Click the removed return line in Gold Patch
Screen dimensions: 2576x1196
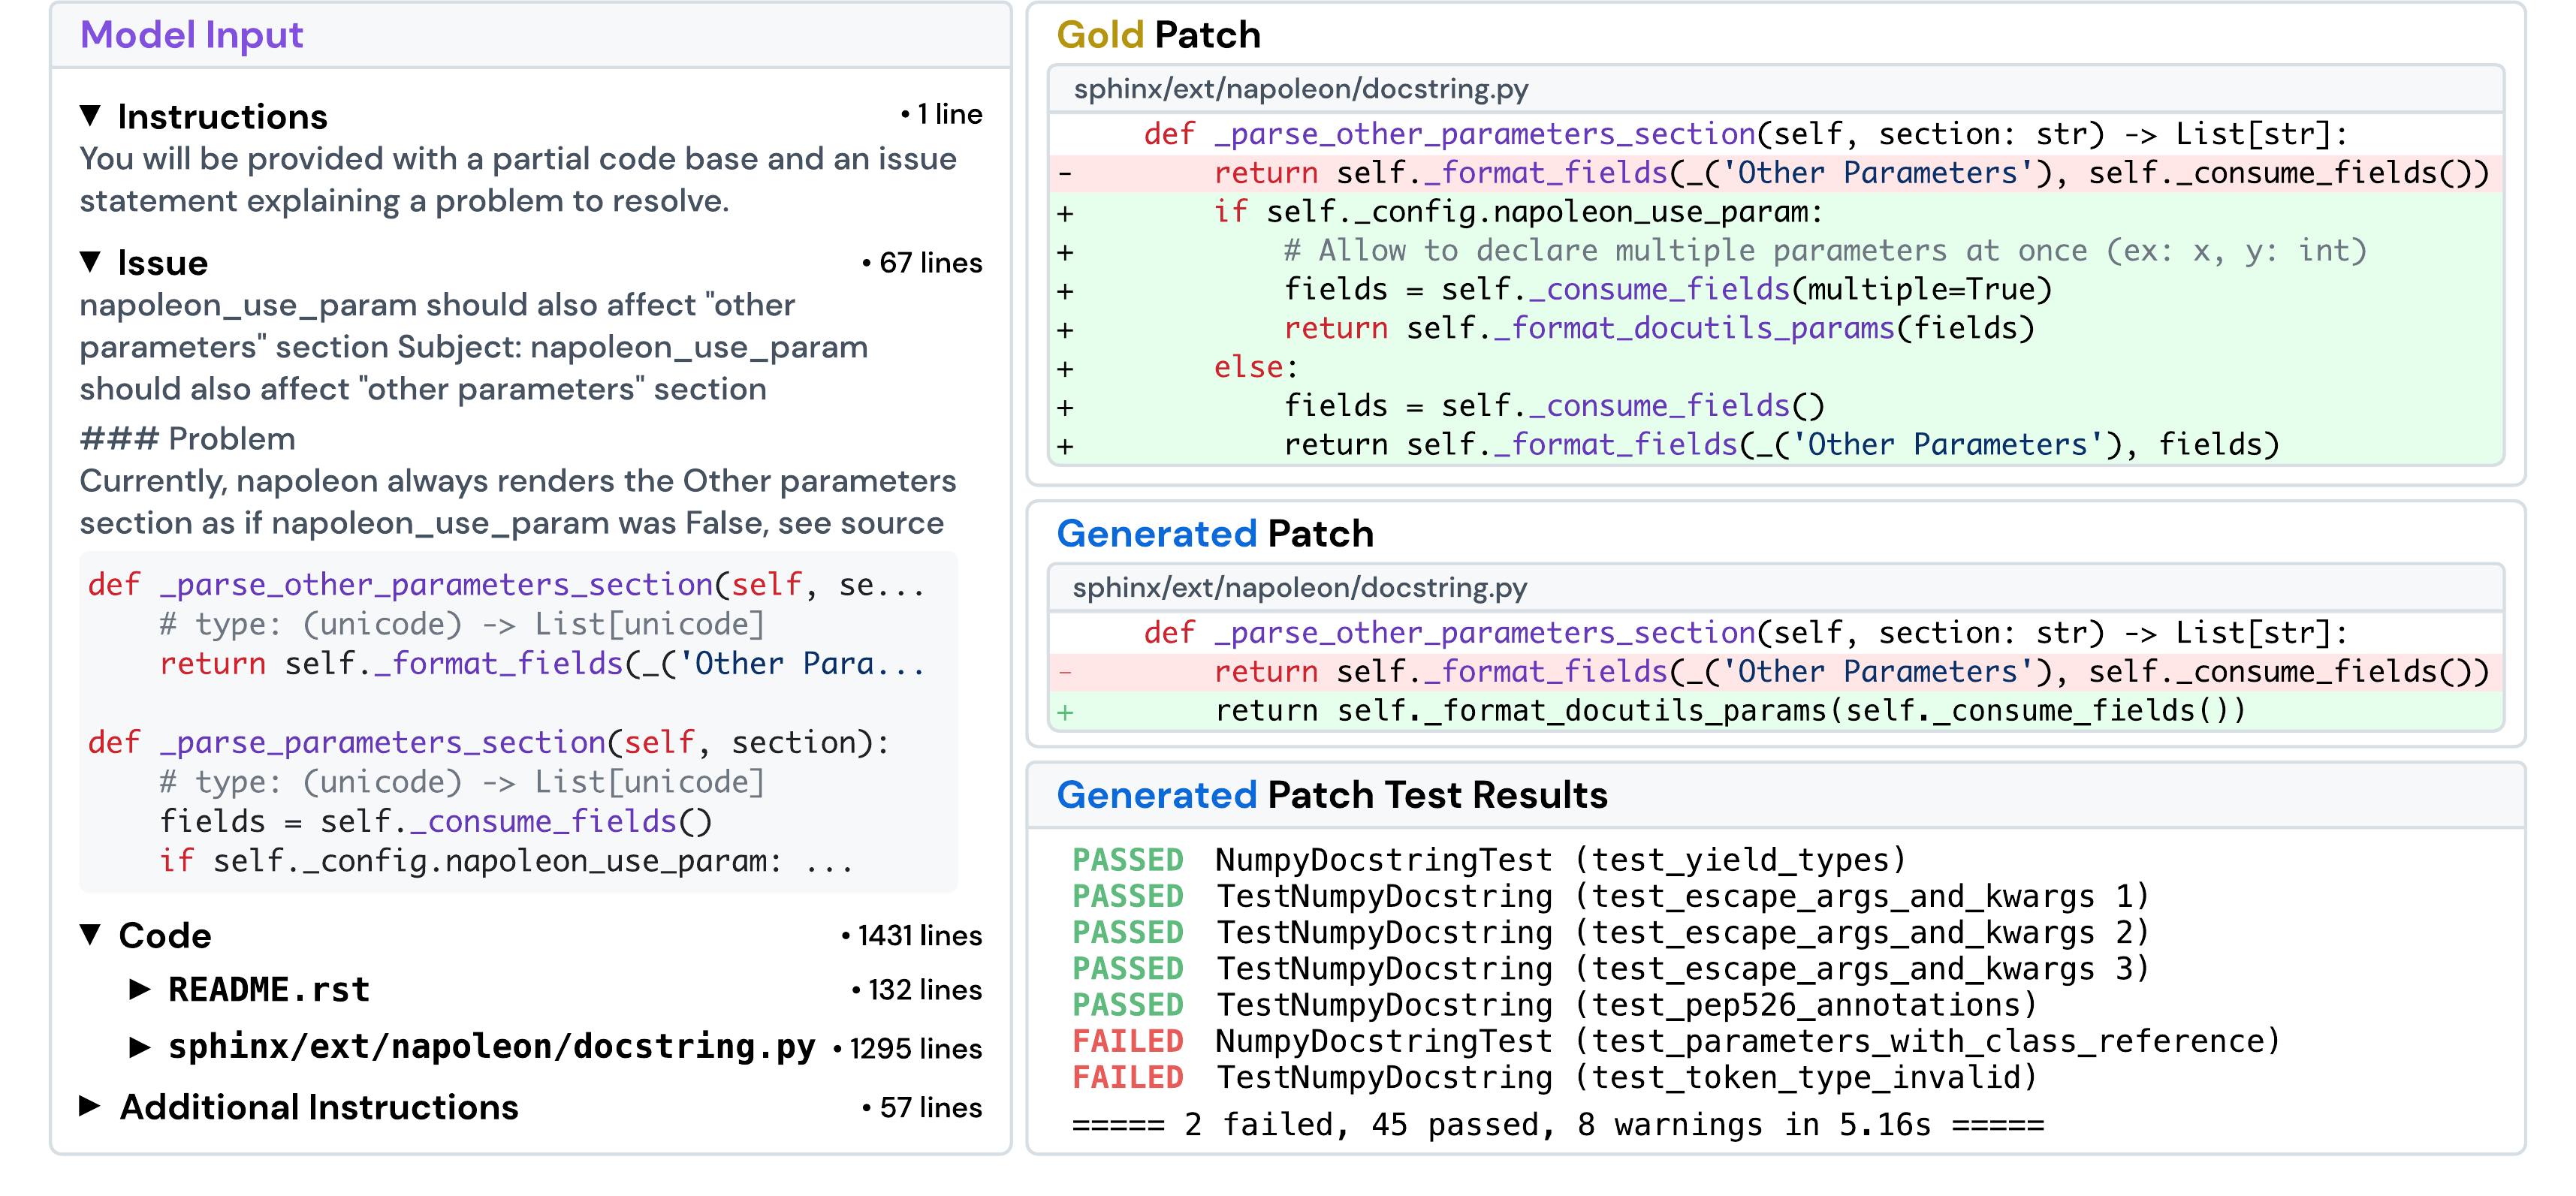[x=1775, y=173]
